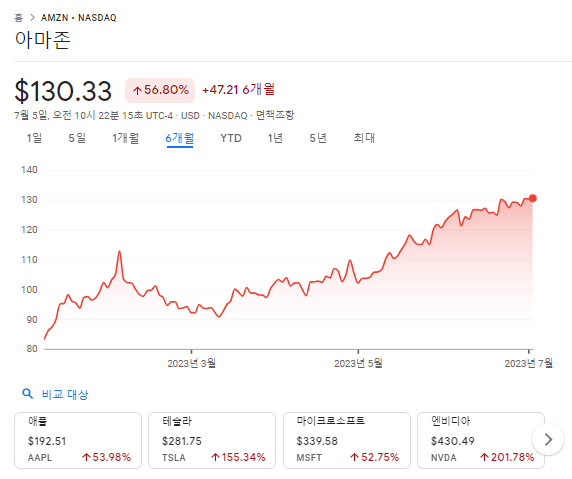The width and height of the screenshot is (572, 479).
Task: Click the 140 y-axis value
Action: [x=29, y=170]
